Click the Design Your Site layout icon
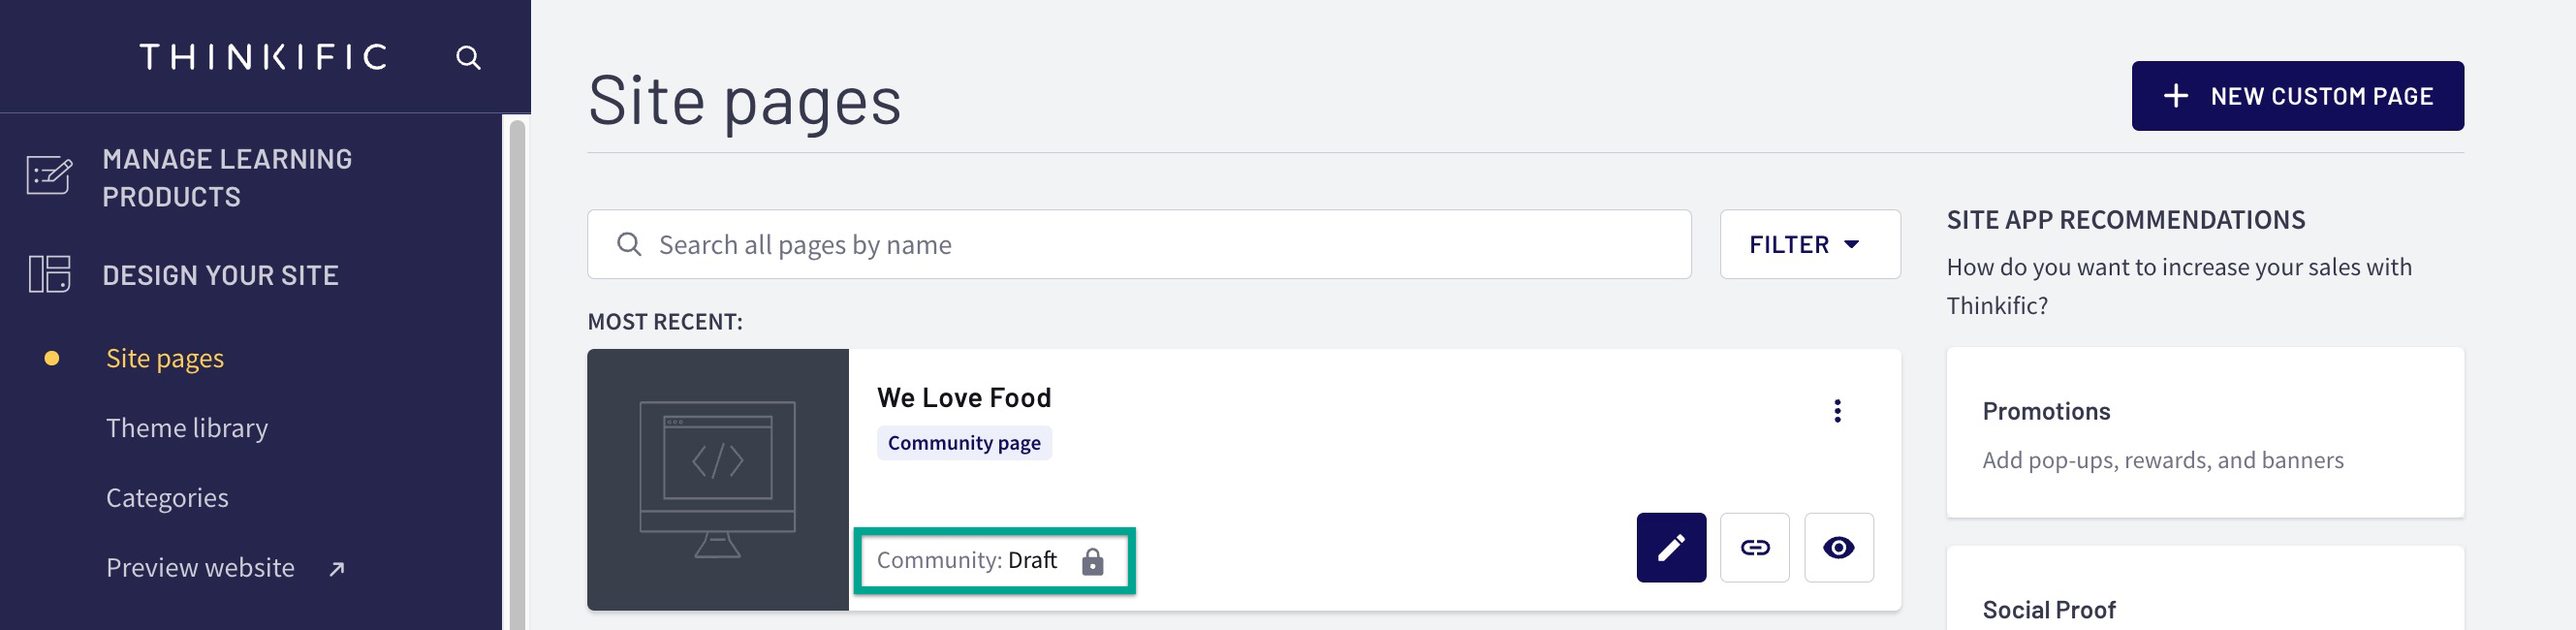 point(49,274)
